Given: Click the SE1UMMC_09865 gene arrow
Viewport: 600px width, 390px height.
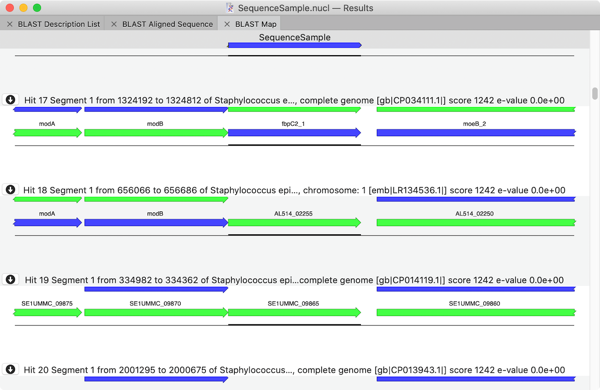Looking at the screenshot, I should pyautogui.click(x=294, y=313).
